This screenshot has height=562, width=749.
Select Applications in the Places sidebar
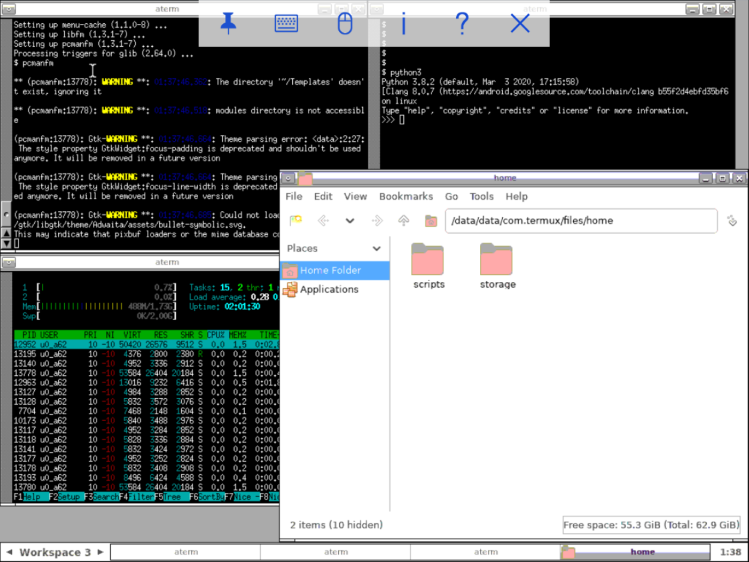point(329,289)
